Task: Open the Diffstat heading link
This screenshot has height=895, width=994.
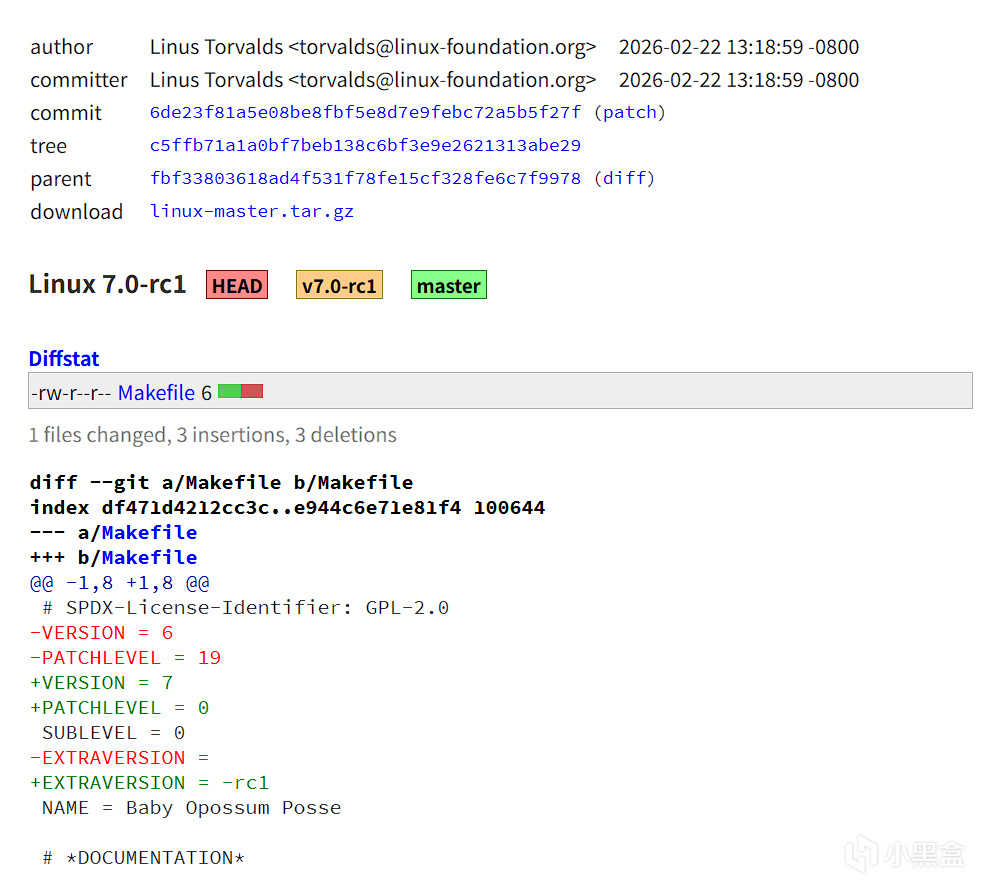Action: pyautogui.click(x=64, y=359)
